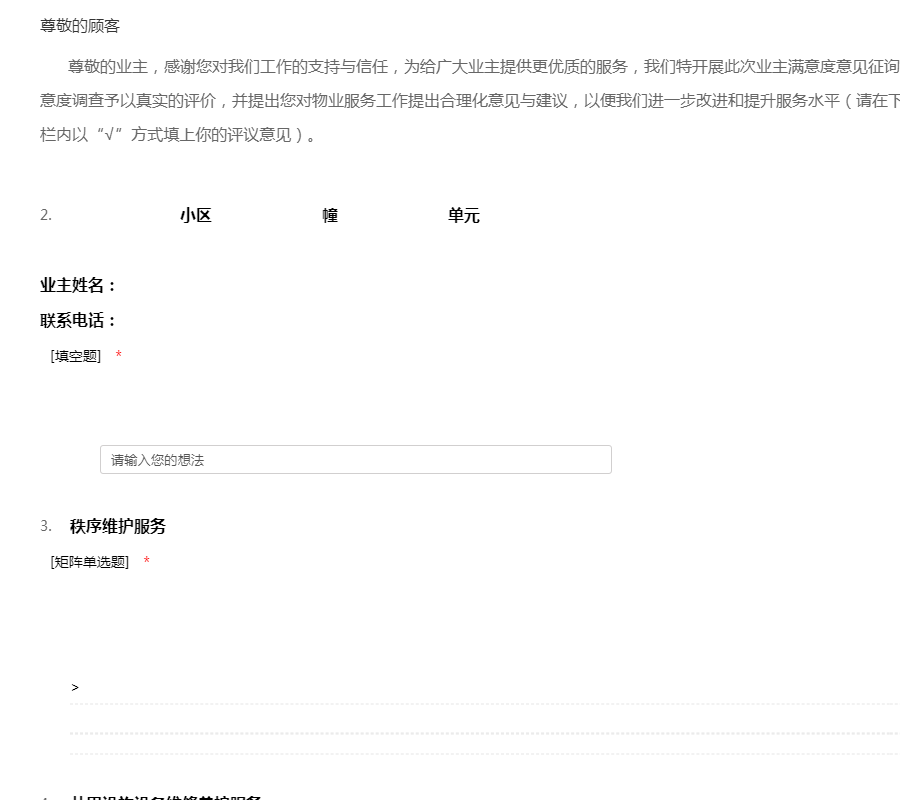Click the '小区' label in question 2
The width and height of the screenshot is (900, 800).
(x=196, y=216)
